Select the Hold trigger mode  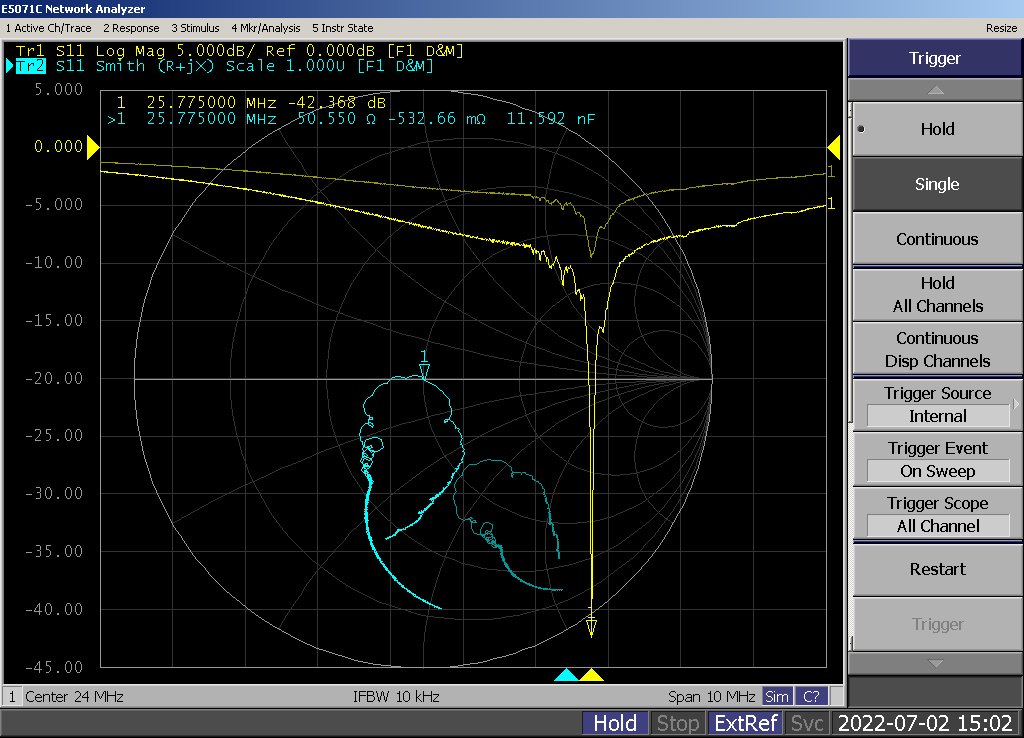tap(936, 129)
